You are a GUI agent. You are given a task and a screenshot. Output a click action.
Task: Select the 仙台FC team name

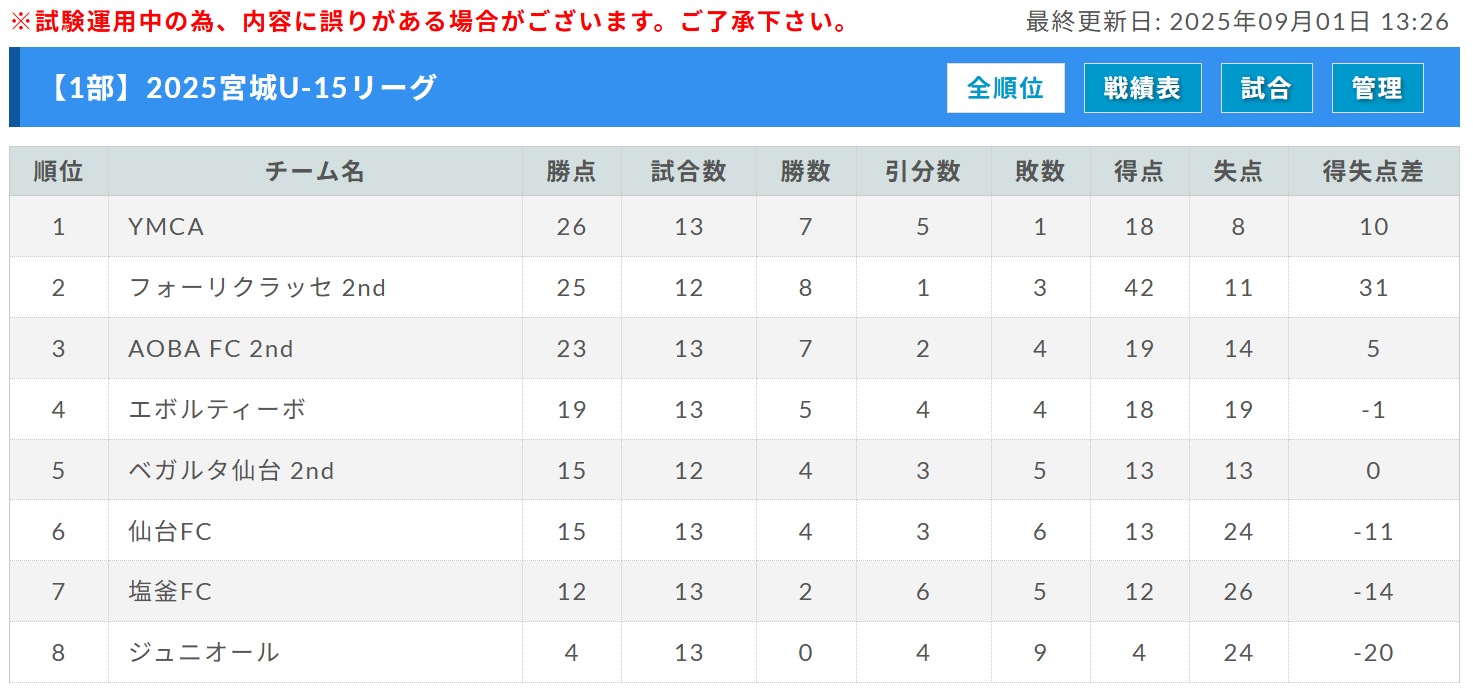[x=171, y=532]
